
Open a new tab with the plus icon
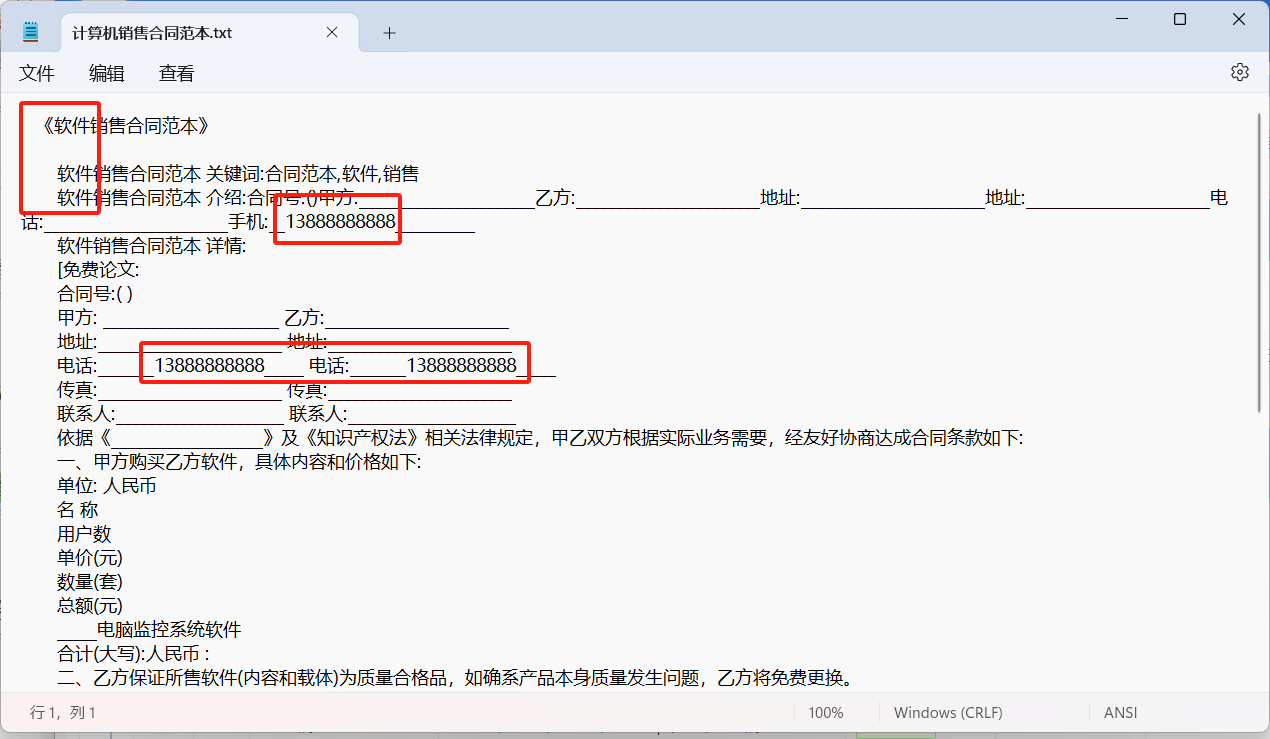pyautogui.click(x=389, y=32)
